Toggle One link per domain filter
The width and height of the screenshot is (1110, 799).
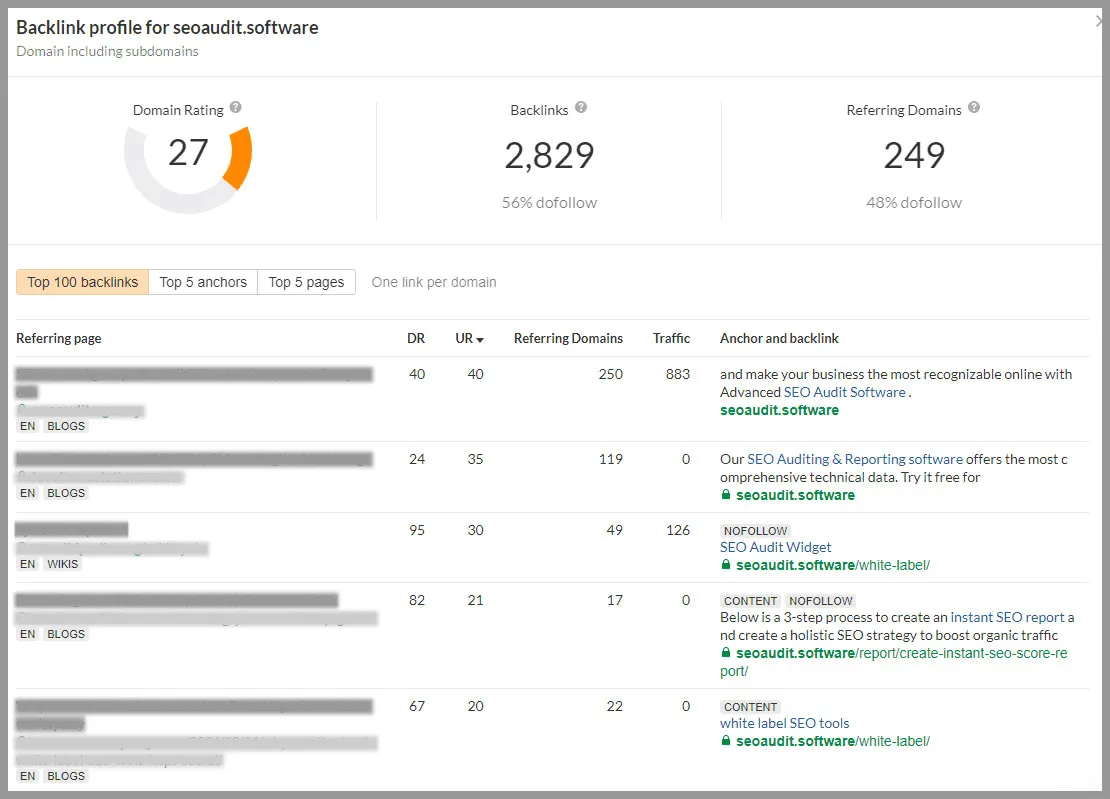(x=434, y=282)
